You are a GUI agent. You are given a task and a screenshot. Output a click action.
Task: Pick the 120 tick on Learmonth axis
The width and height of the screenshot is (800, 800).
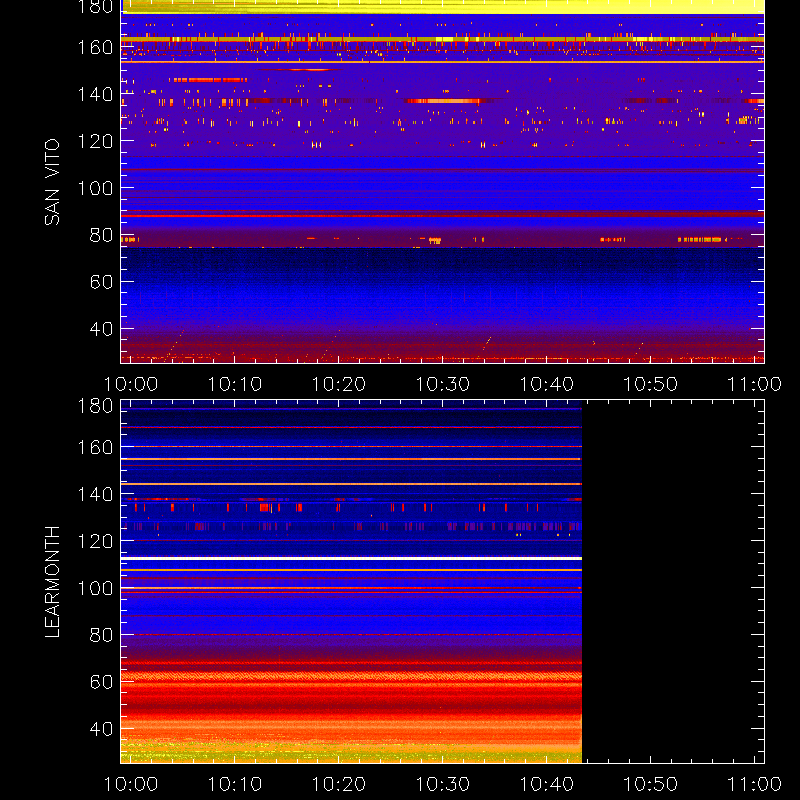(95, 541)
